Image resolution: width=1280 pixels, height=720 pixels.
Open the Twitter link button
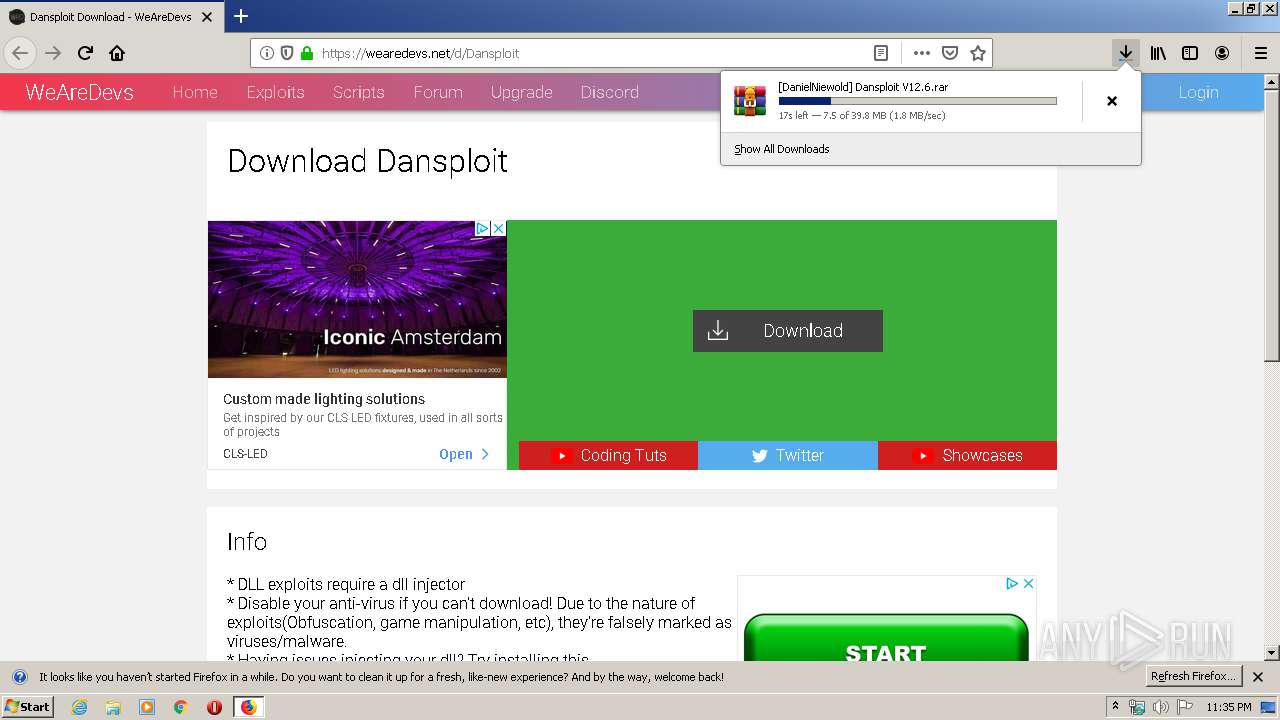point(788,455)
